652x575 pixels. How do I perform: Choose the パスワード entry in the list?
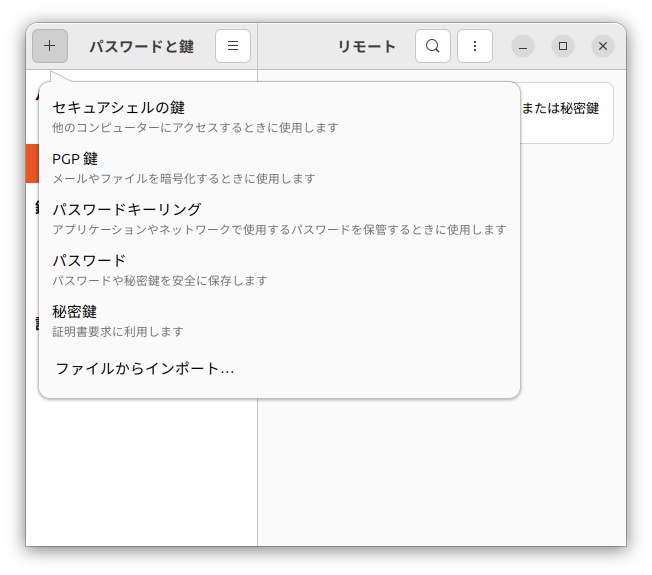coord(89,260)
